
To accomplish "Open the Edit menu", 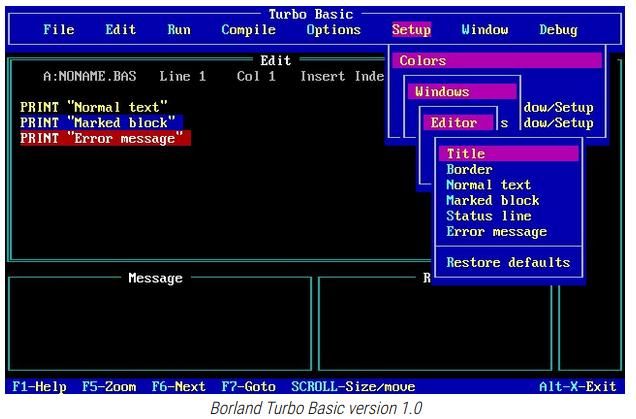I will (120, 30).
